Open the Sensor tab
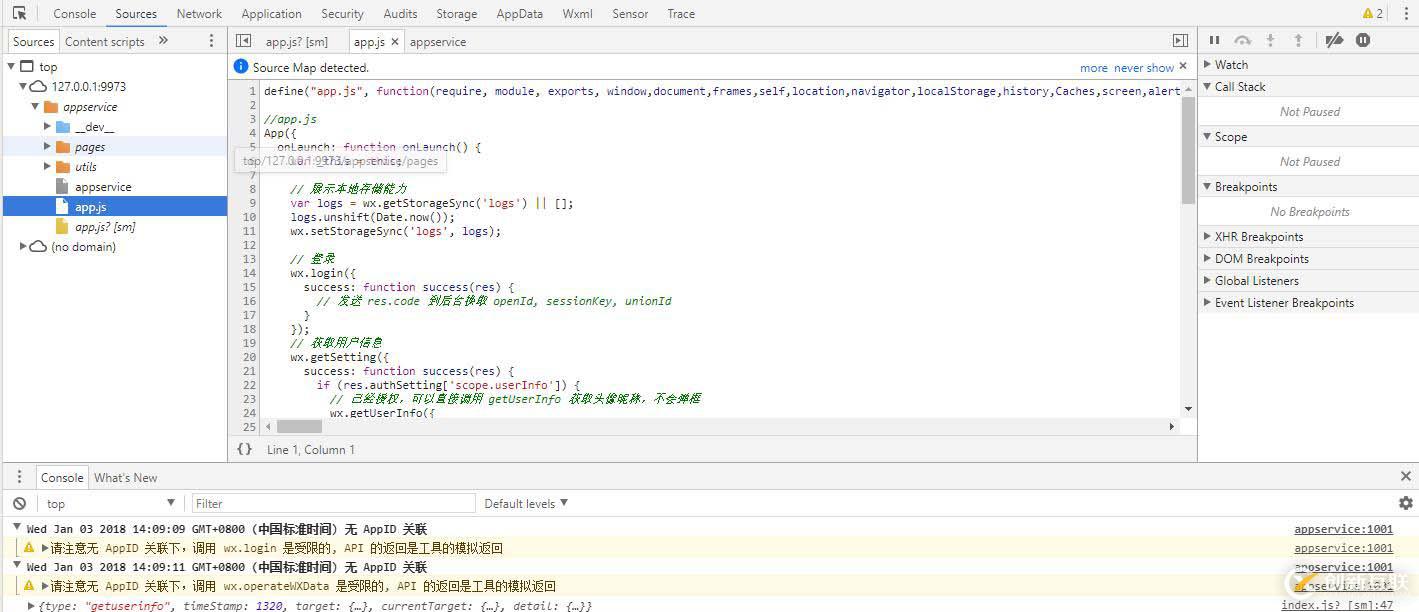 pyautogui.click(x=630, y=14)
